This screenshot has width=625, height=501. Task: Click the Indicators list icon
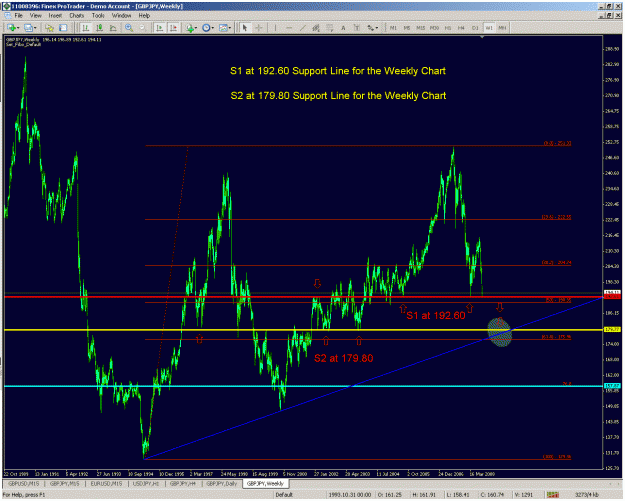(190, 28)
